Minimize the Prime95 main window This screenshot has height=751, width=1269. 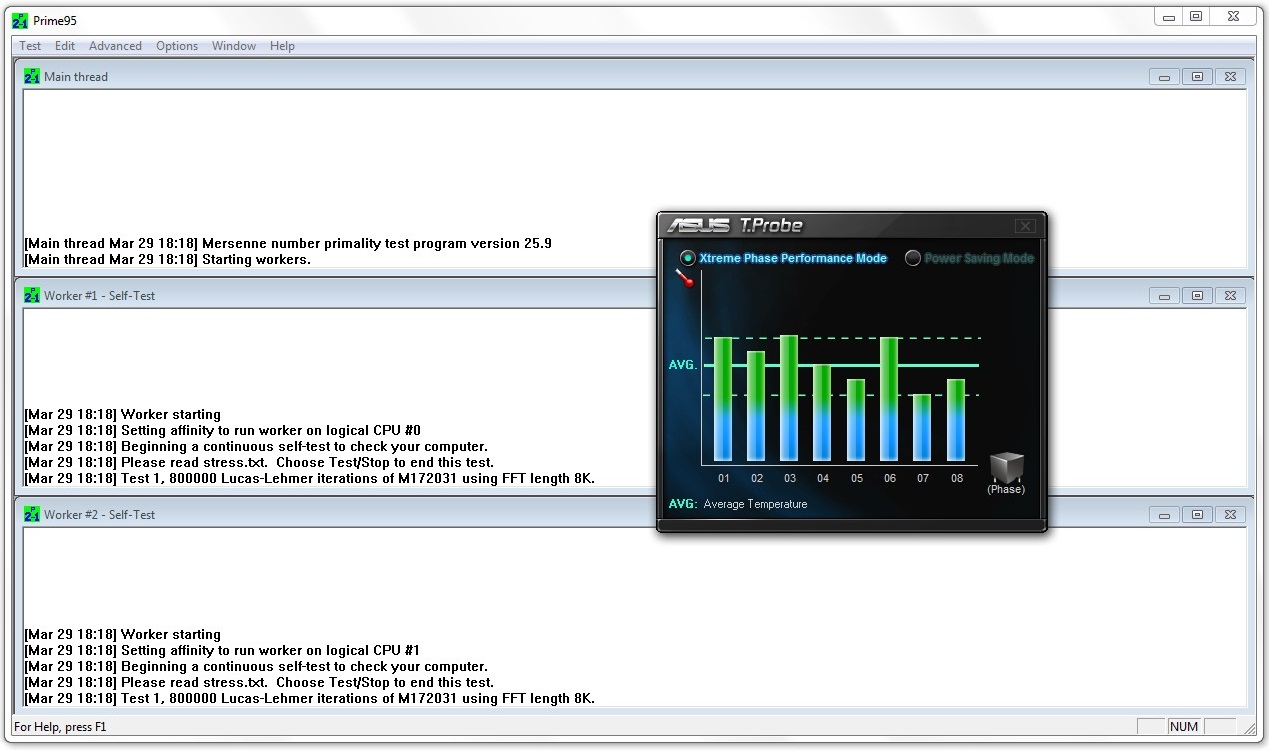coord(1168,16)
